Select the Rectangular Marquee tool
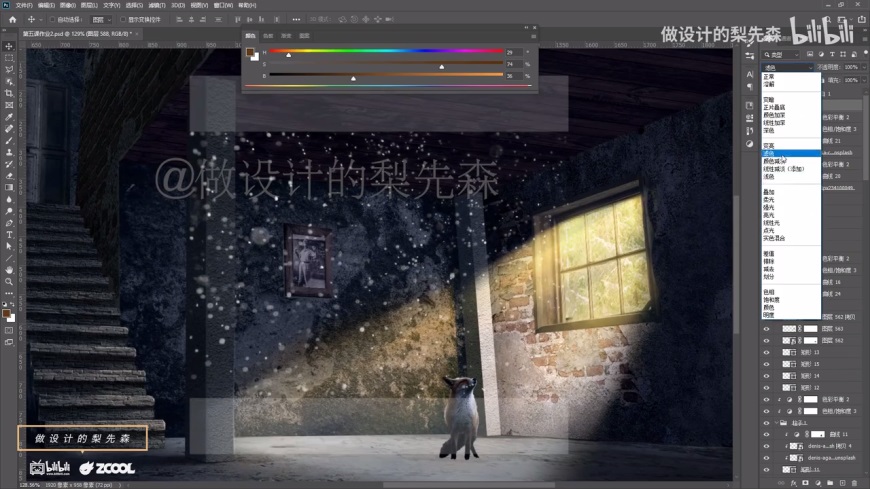 pyautogui.click(x=9, y=58)
